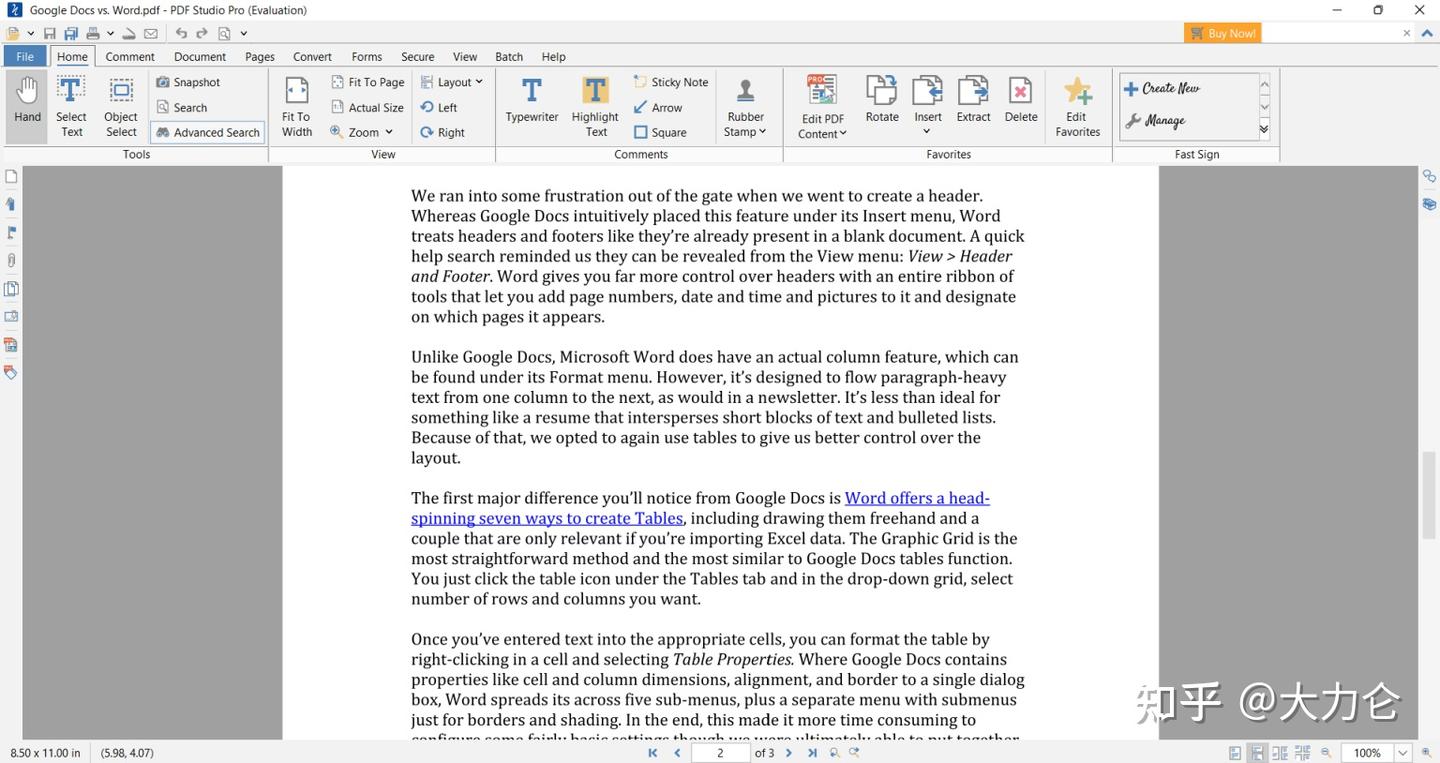
Task: Switch to the Document tab
Action: click(x=200, y=56)
